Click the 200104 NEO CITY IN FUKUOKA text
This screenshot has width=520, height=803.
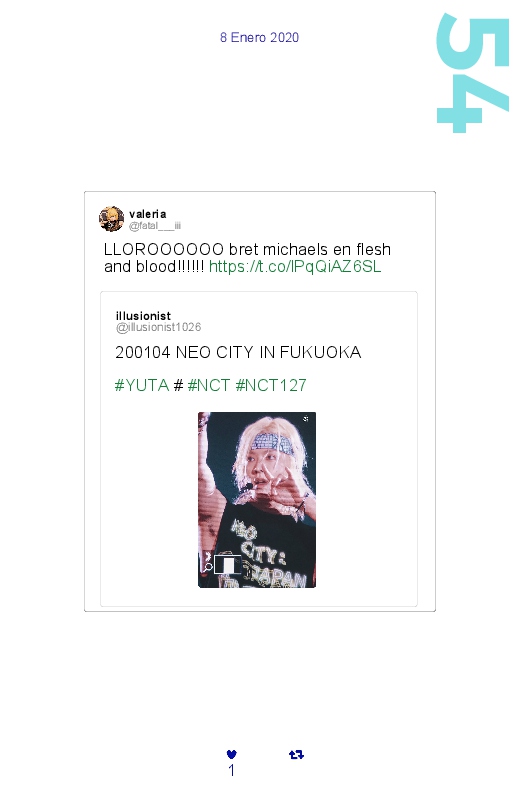tap(238, 352)
